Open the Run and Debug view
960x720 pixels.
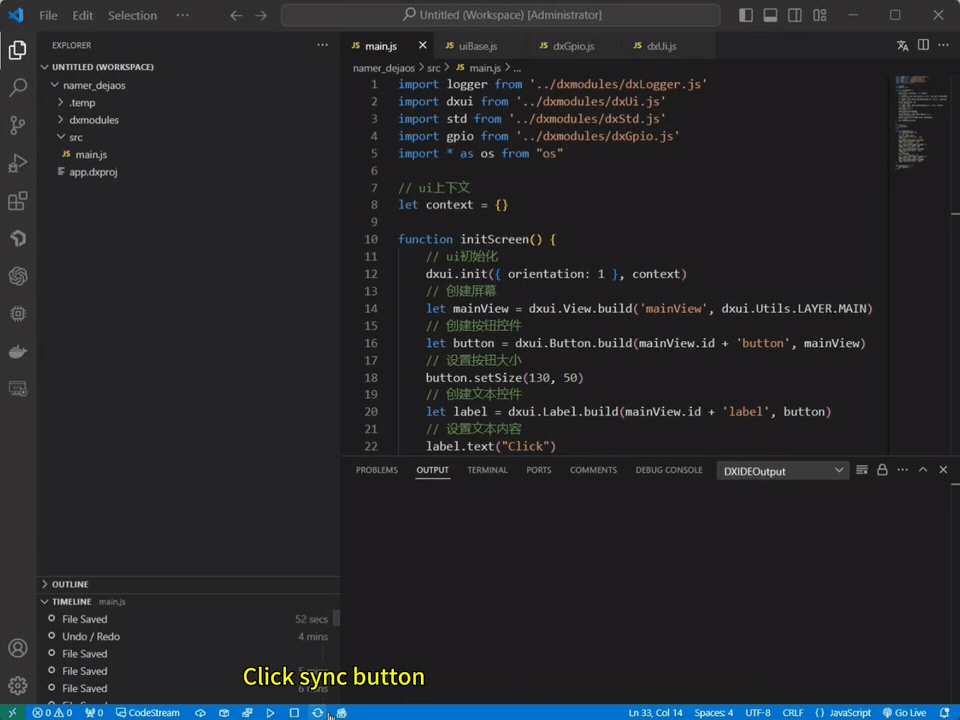tap(18, 163)
